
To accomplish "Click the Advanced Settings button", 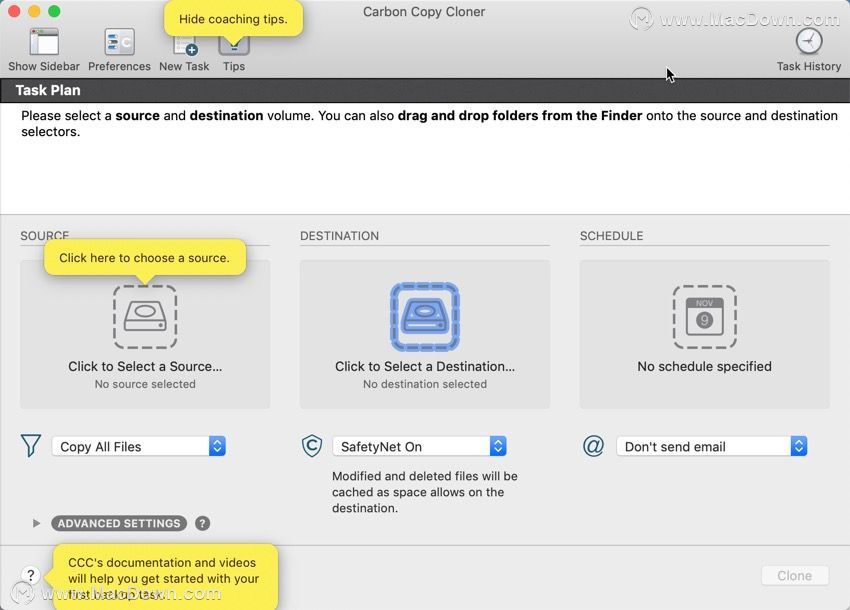I will pyautogui.click(x=119, y=523).
